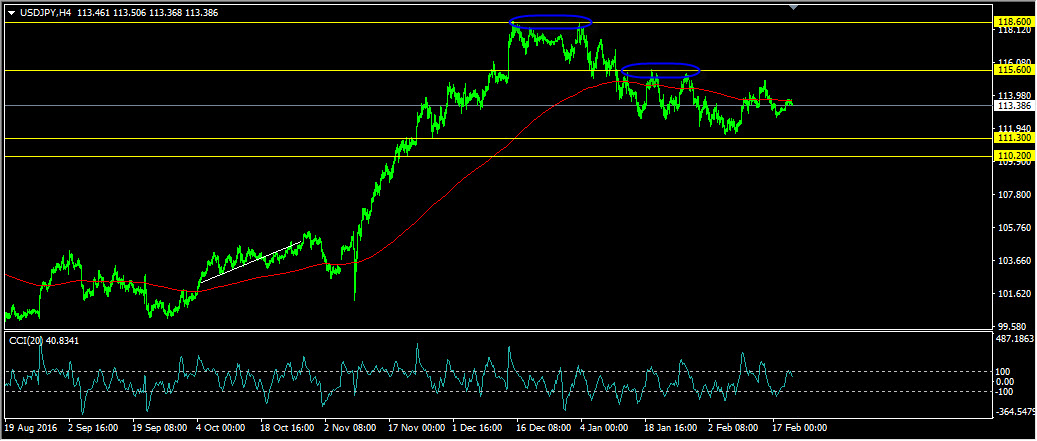Image resolution: width=1037 pixels, height=441 pixels.
Task: Select the blue ellipse at the 115.600 tops
Action: 660,69
